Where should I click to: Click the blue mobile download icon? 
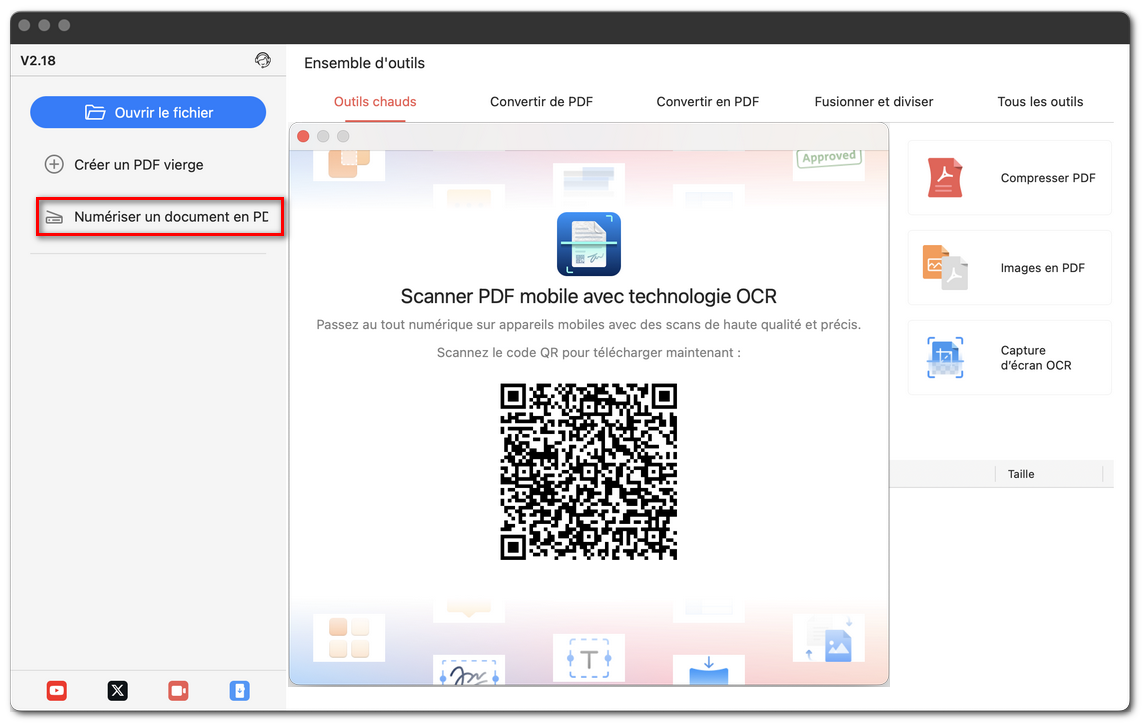pos(239,690)
